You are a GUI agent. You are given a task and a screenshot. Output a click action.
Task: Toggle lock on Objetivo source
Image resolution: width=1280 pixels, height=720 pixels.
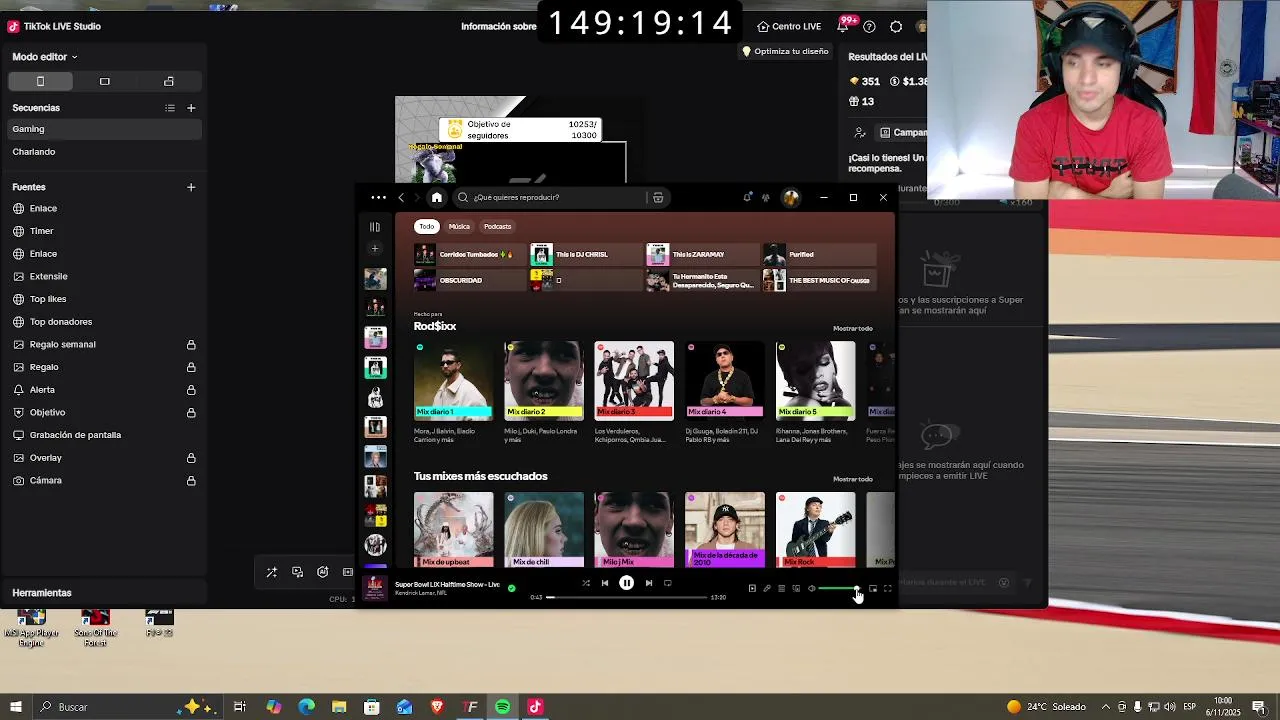click(191, 413)
